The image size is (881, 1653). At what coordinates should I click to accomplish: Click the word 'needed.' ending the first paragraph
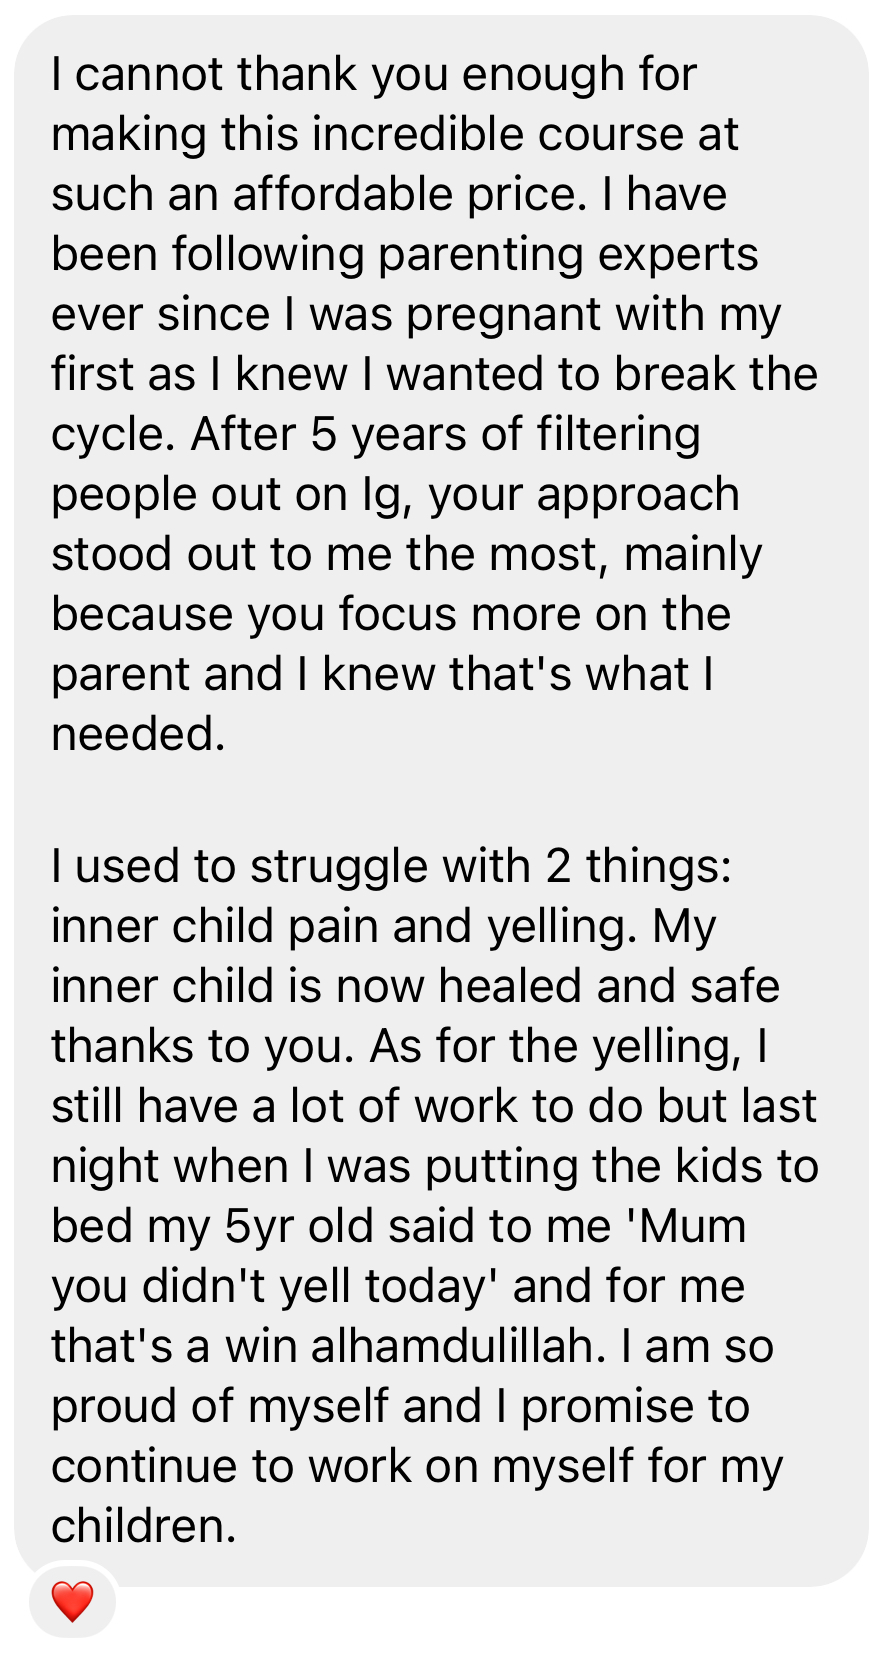138,735
